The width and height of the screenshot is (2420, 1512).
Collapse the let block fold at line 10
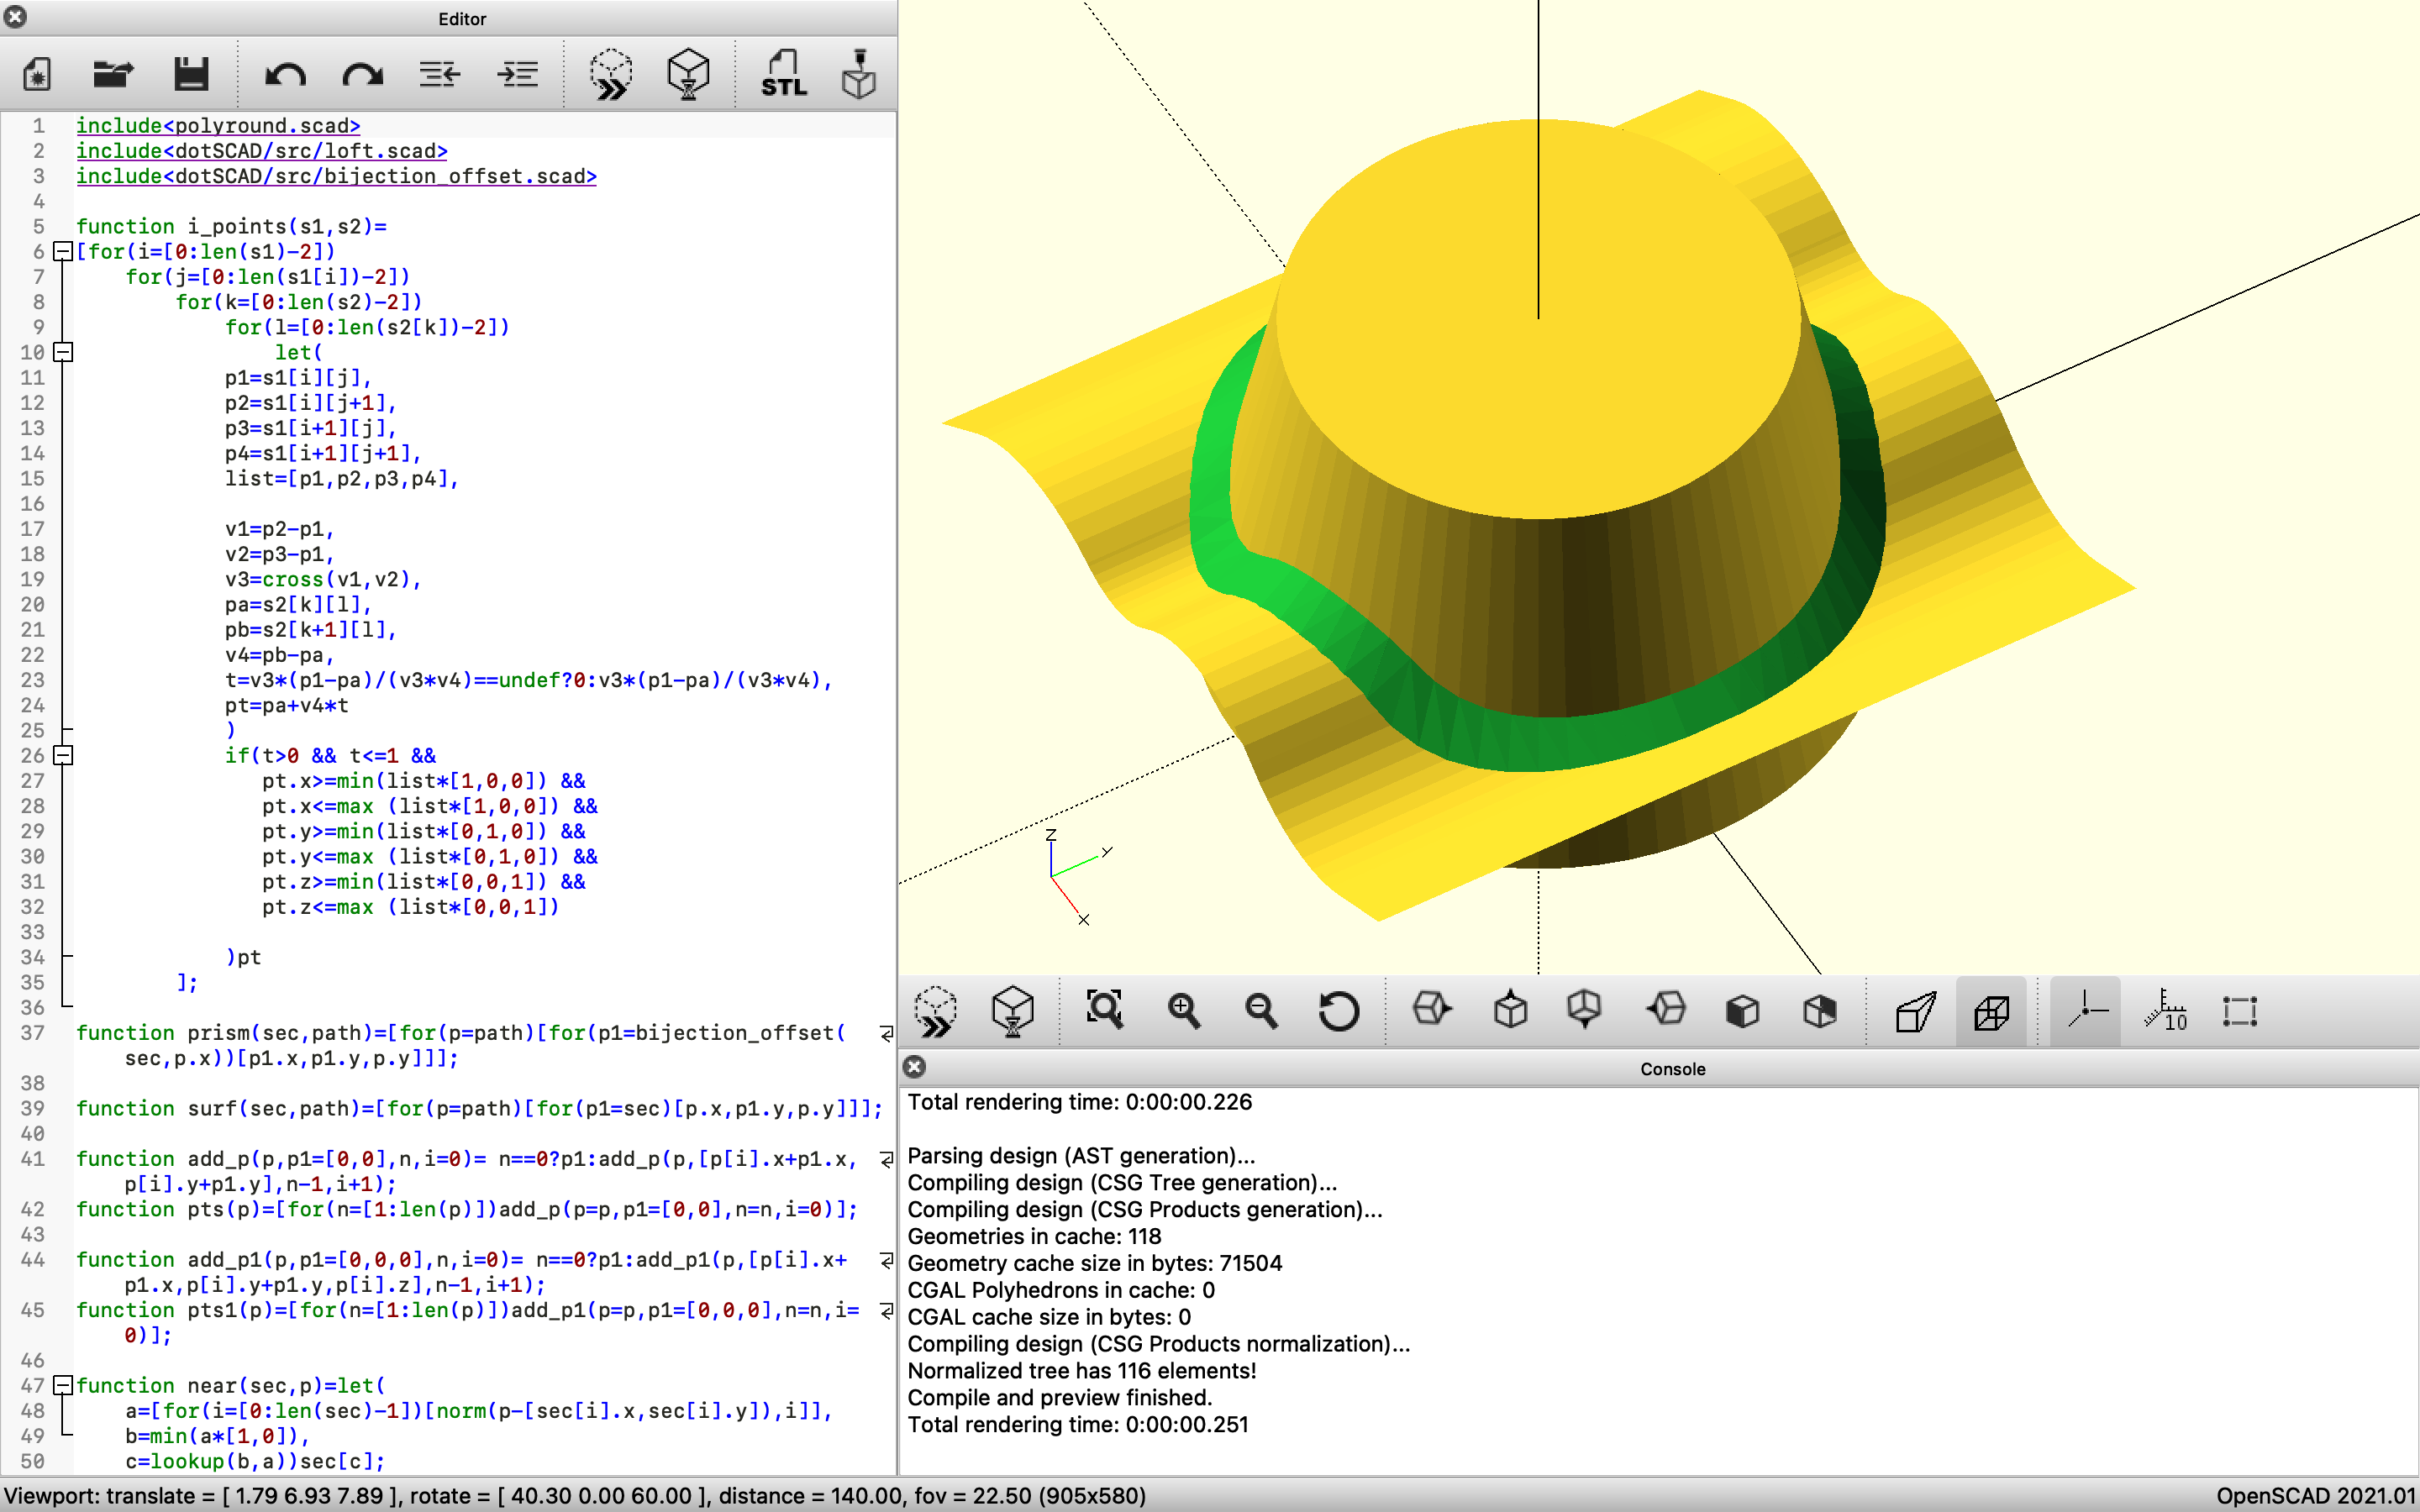63,352
